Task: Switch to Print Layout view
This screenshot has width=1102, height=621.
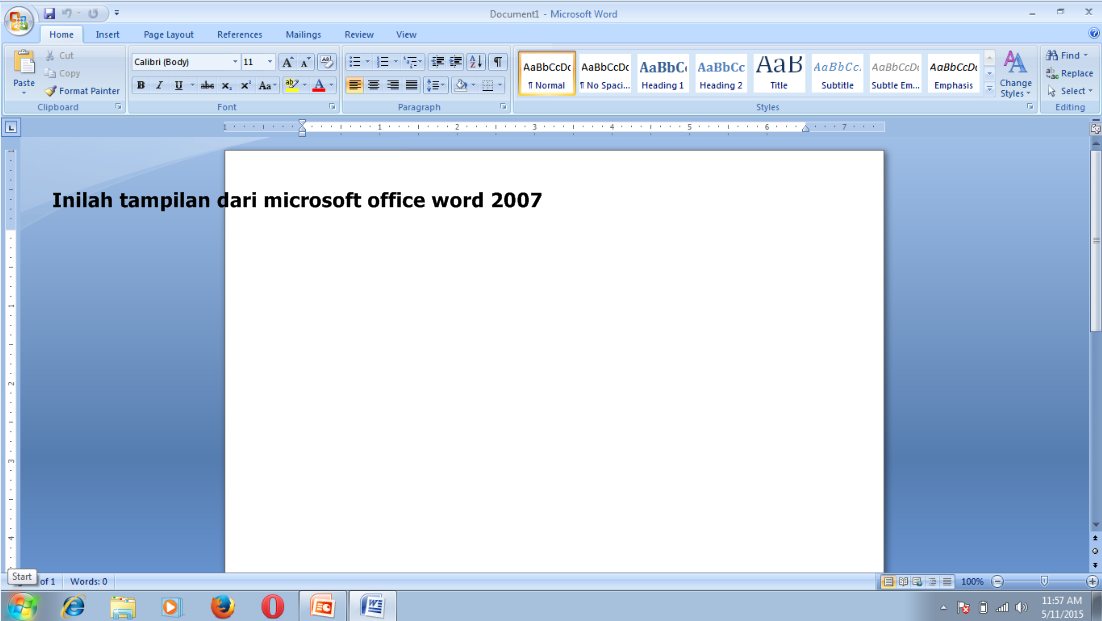Action: pos(888,582)
